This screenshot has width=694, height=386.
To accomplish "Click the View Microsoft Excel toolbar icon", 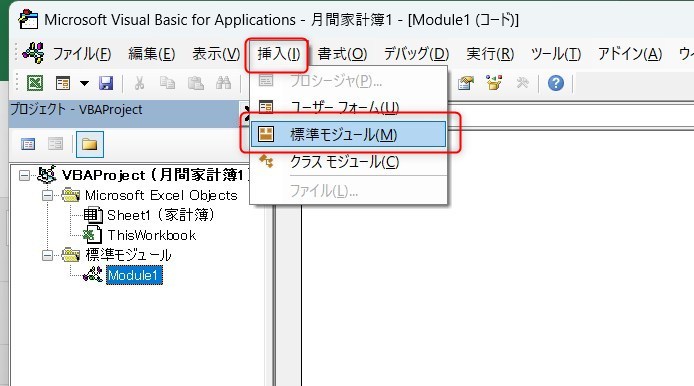I will click(35, 83).
